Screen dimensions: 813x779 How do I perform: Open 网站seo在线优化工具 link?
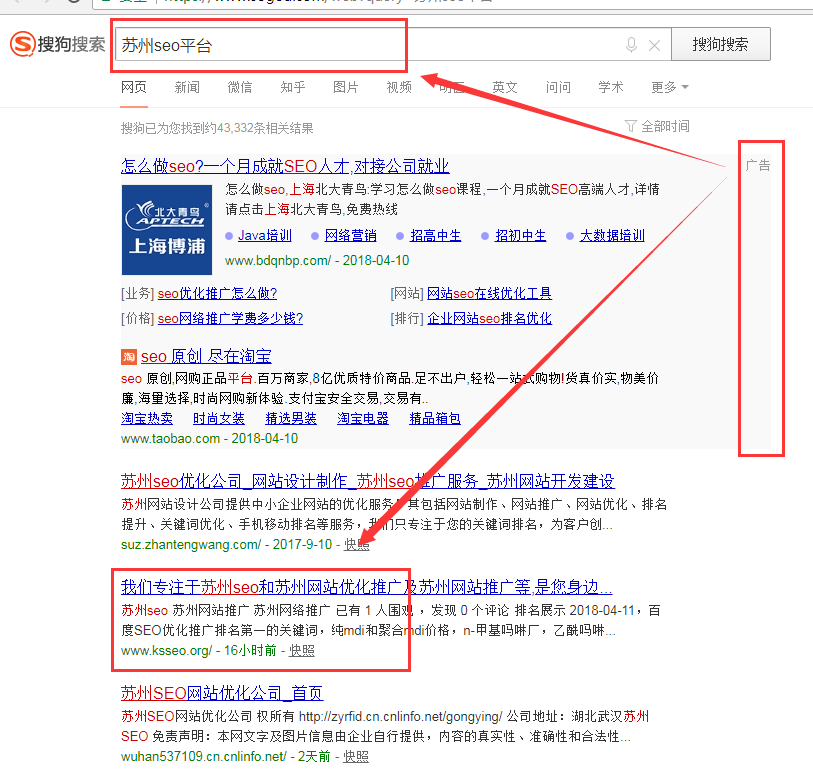pyautogui.click(x=489, y=293)
